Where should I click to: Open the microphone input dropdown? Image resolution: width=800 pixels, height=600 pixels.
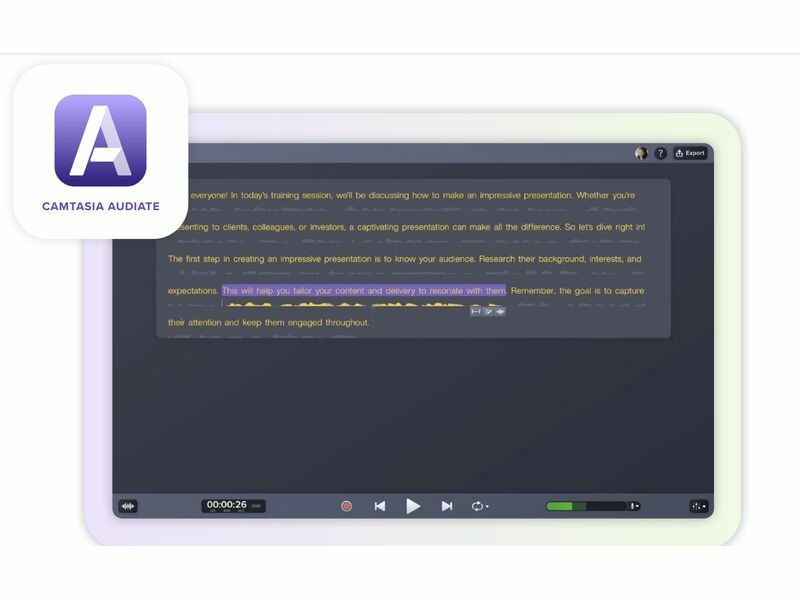tap(634, 506)
